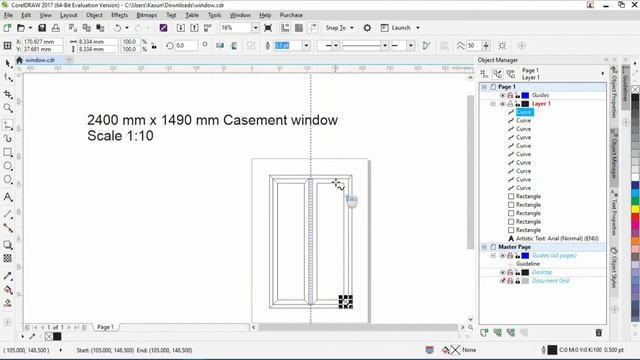
Task: Click New Layer icon in Object Manager
Action: [x=484, y=333]
